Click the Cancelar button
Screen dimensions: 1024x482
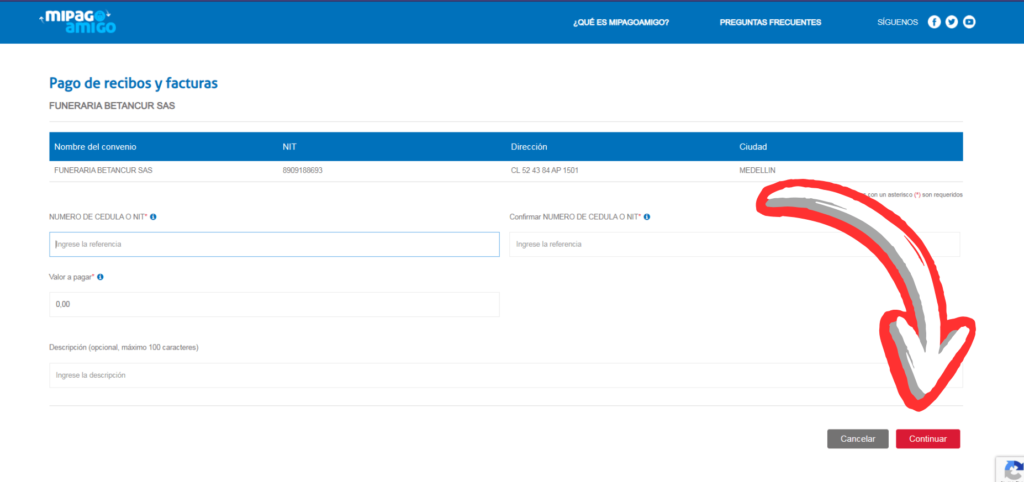(857, 439)
